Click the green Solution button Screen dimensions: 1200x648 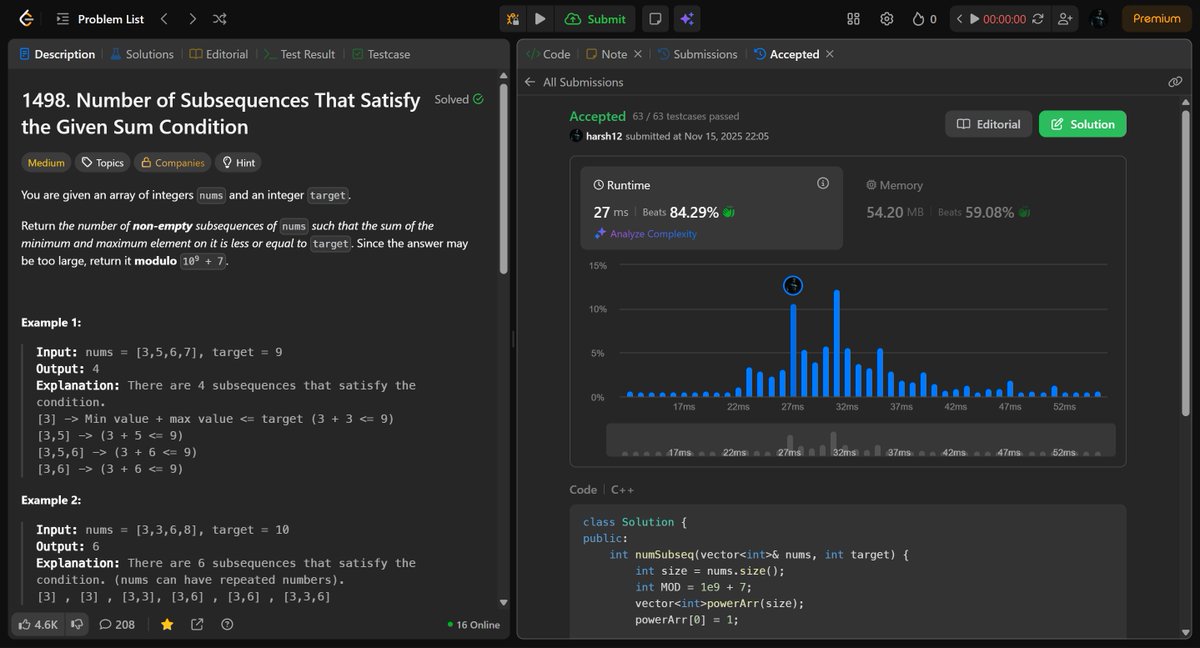1082,124
